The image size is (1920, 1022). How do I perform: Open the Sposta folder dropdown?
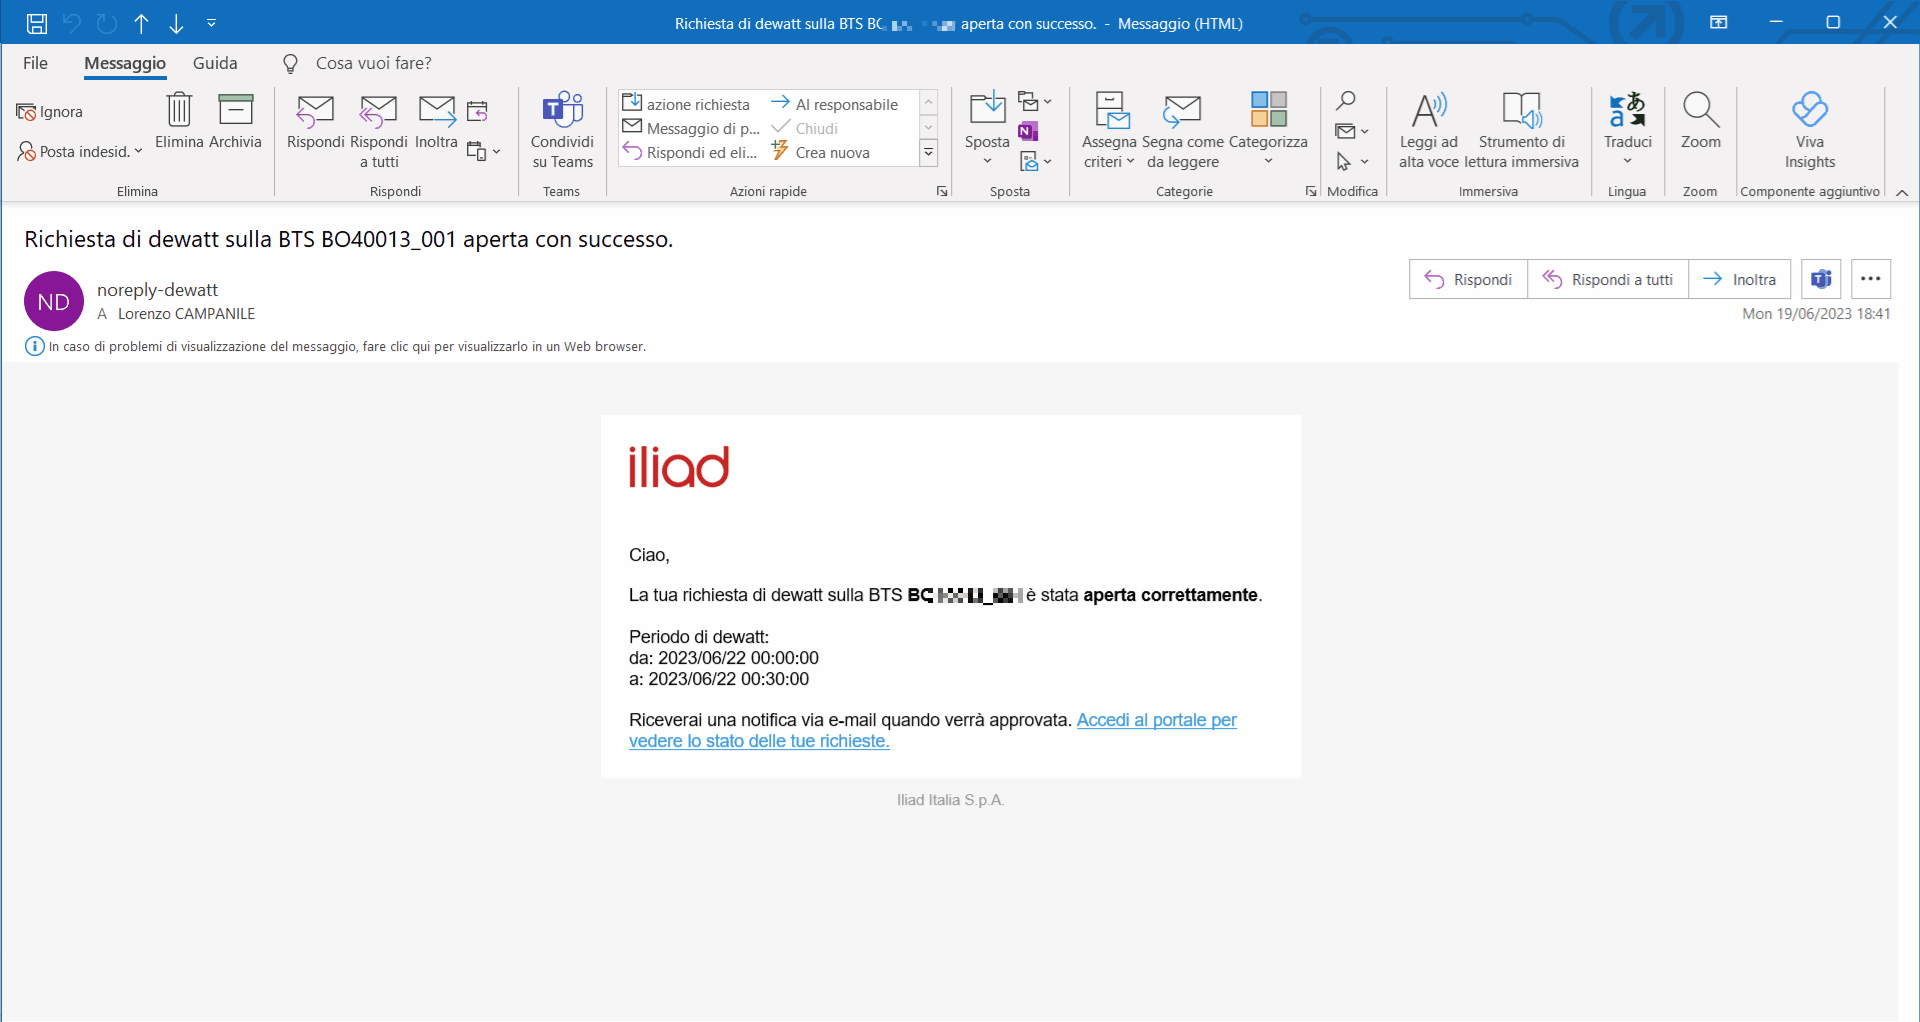point(987,130)
